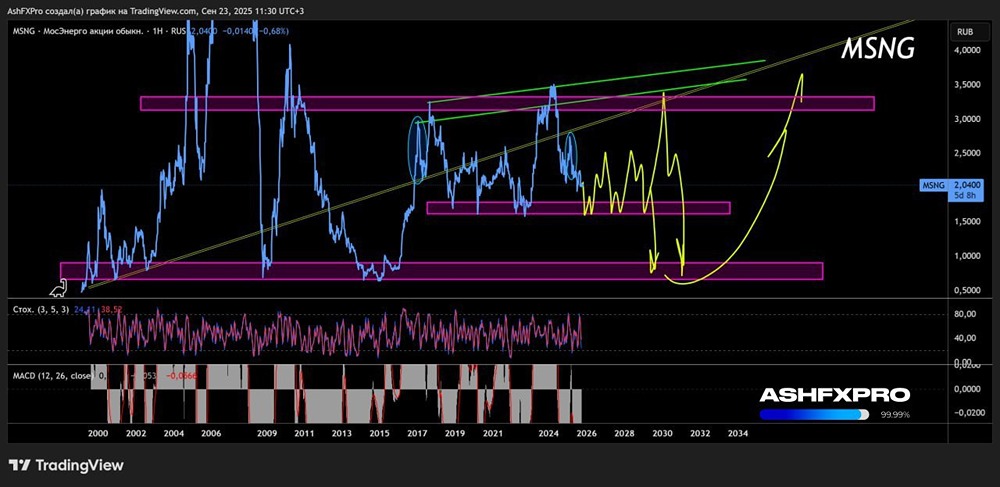This screenshot has width=1000, height=487.
Task: Click the 2006 label on time axis
Action: pos(210,433)
